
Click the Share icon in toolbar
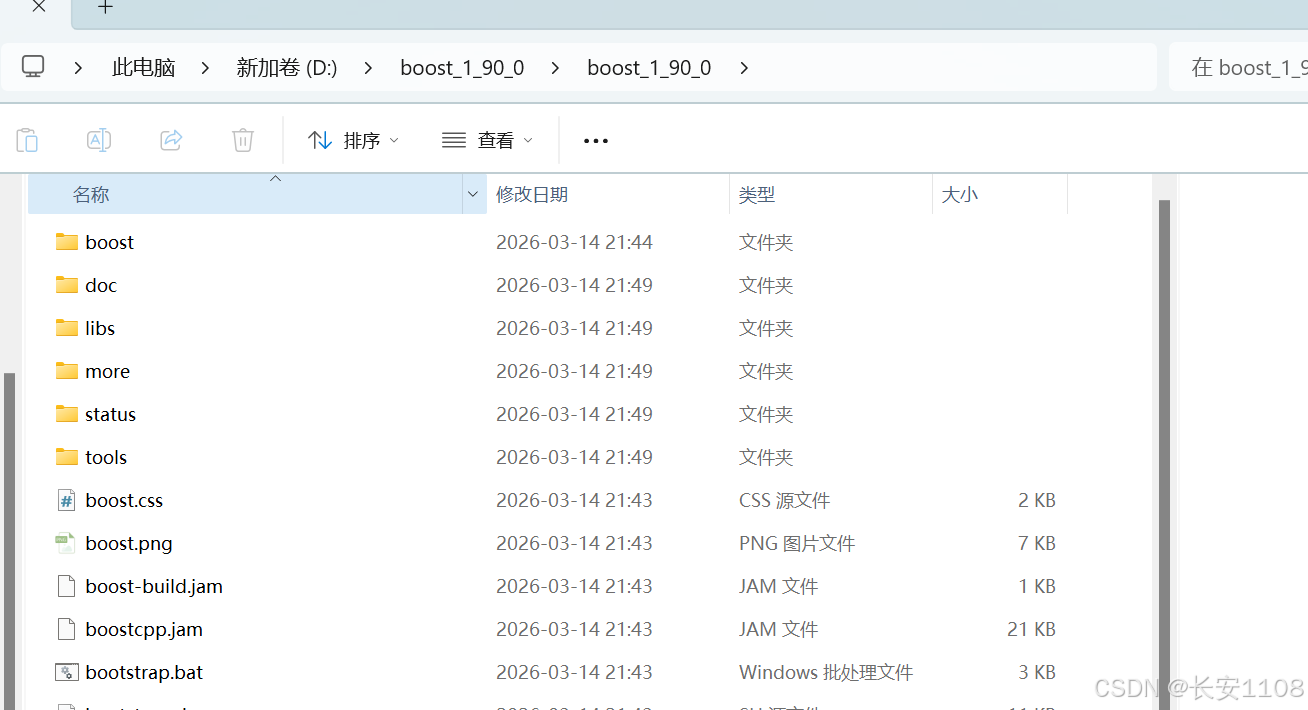coord(171,140)
